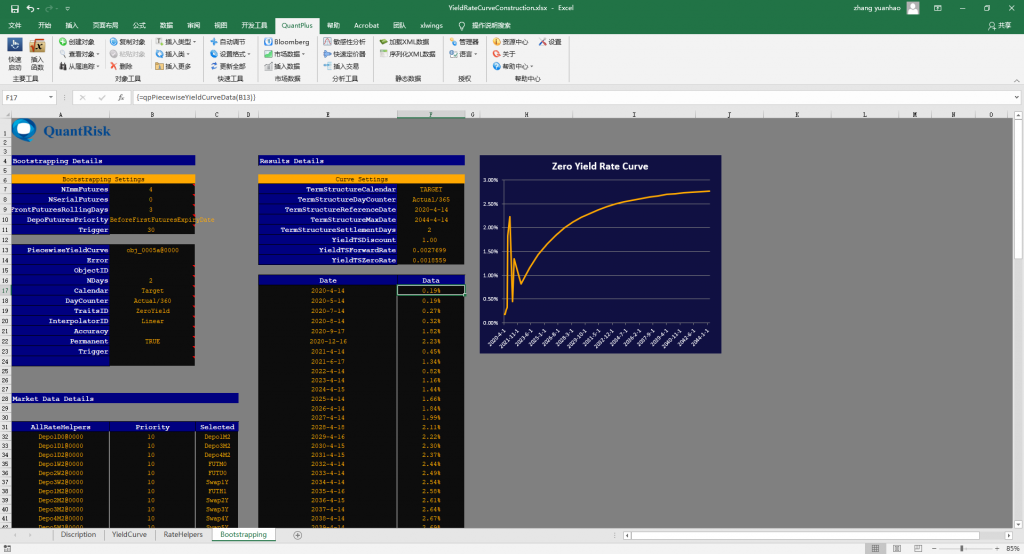Expand 查看对象 view object dropdown
The width and height of the screenshot is (1024, 554).
[x=98, y=54]
